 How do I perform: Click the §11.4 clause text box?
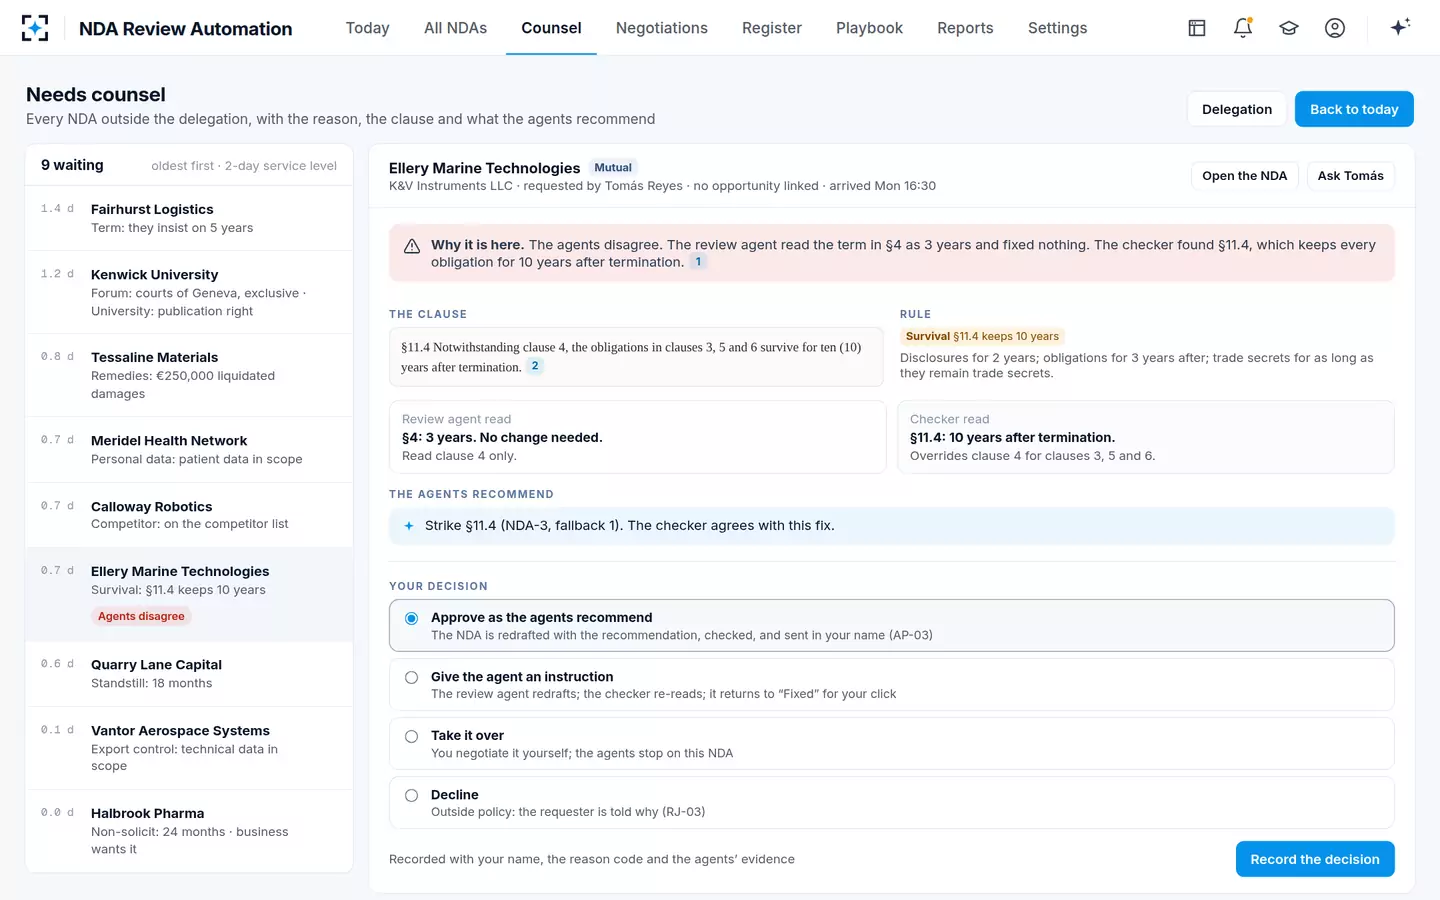[636, 357]
